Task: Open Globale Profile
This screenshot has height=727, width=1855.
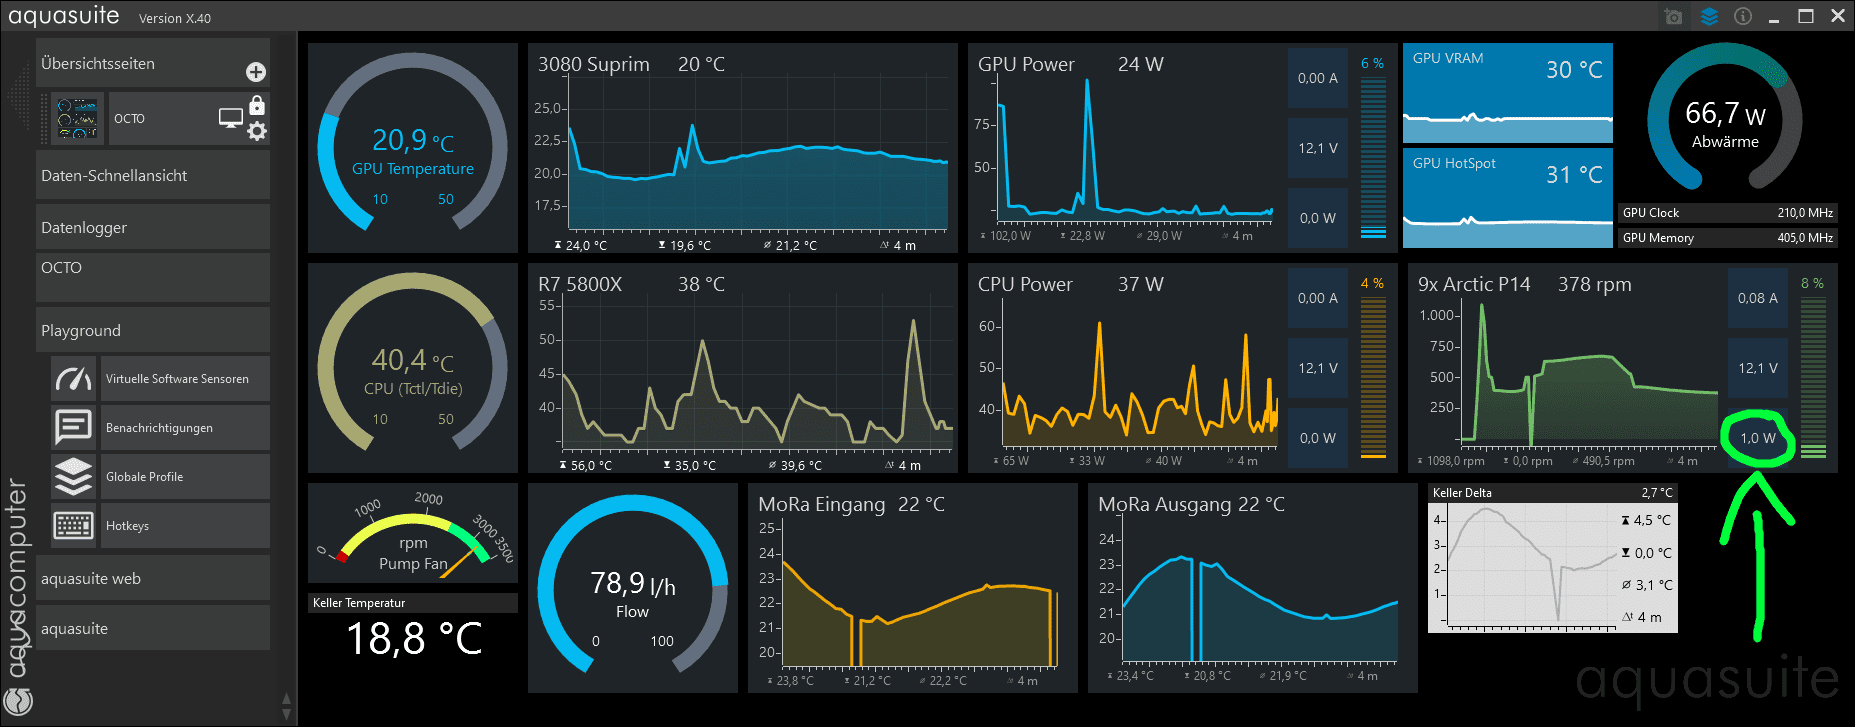Action: coord(185,477)
